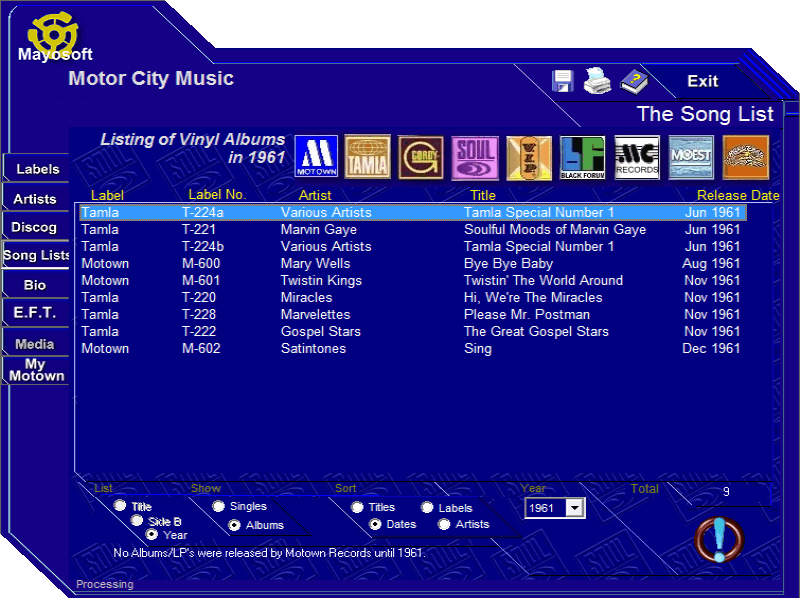Select the Black Forum label logo
The width and height of the screenshot is (800, 600).
pyautogui.click(x=583, y=158)
